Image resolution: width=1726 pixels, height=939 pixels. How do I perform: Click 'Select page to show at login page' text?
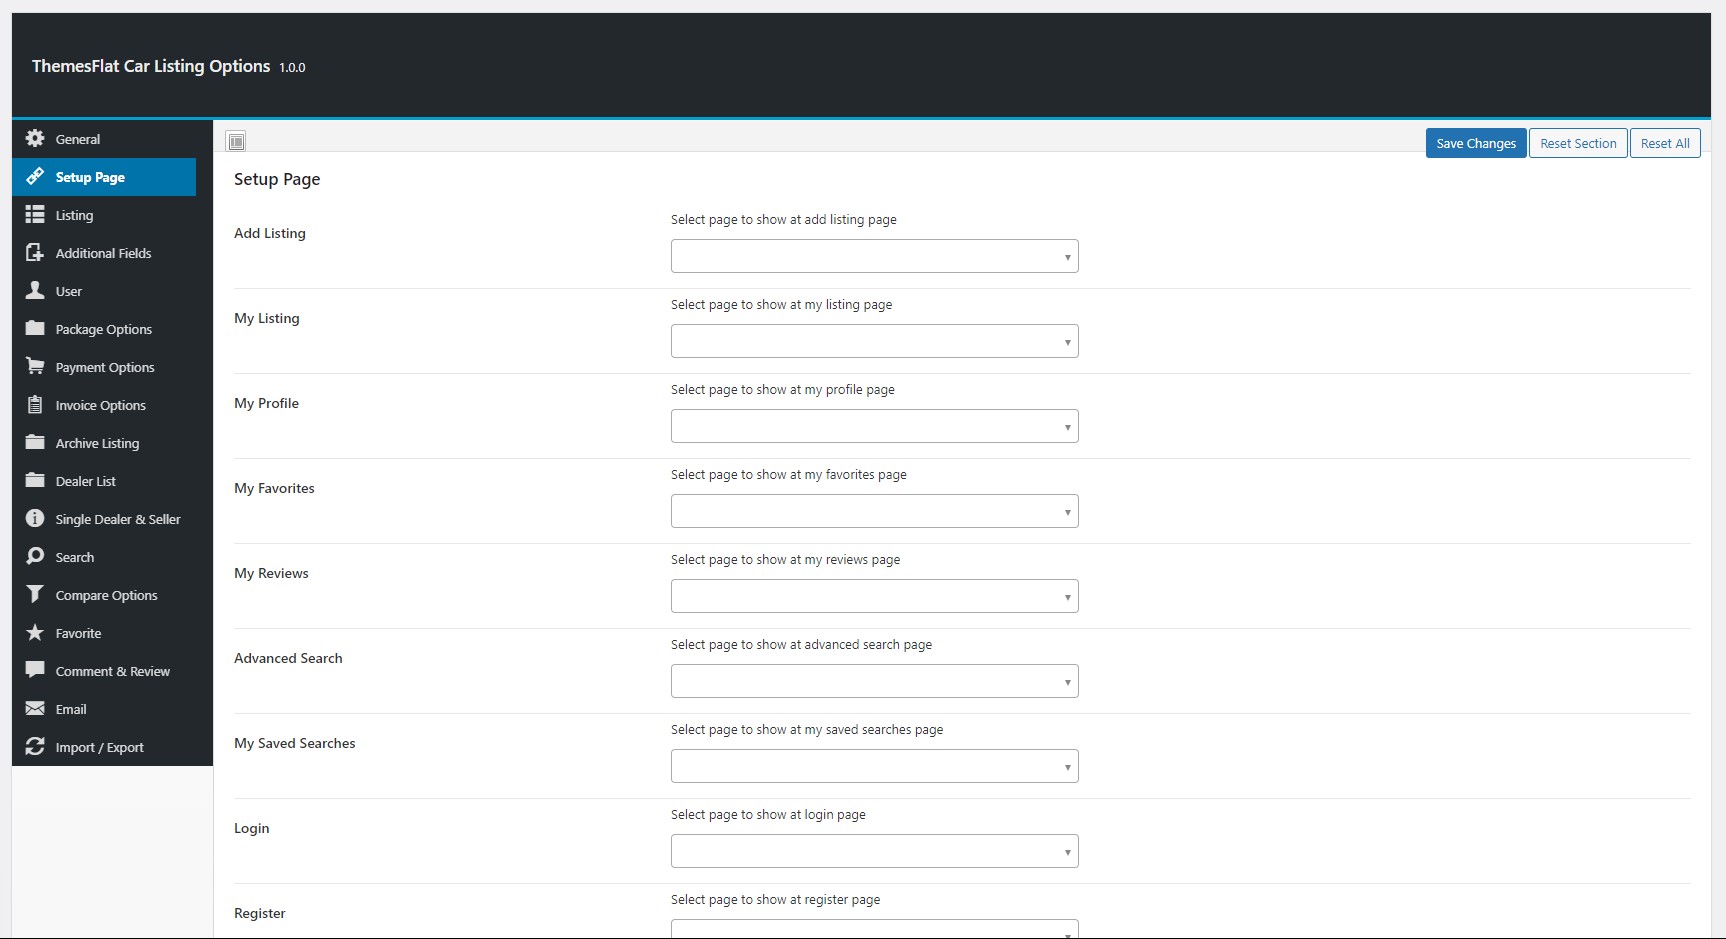point(768,814)
